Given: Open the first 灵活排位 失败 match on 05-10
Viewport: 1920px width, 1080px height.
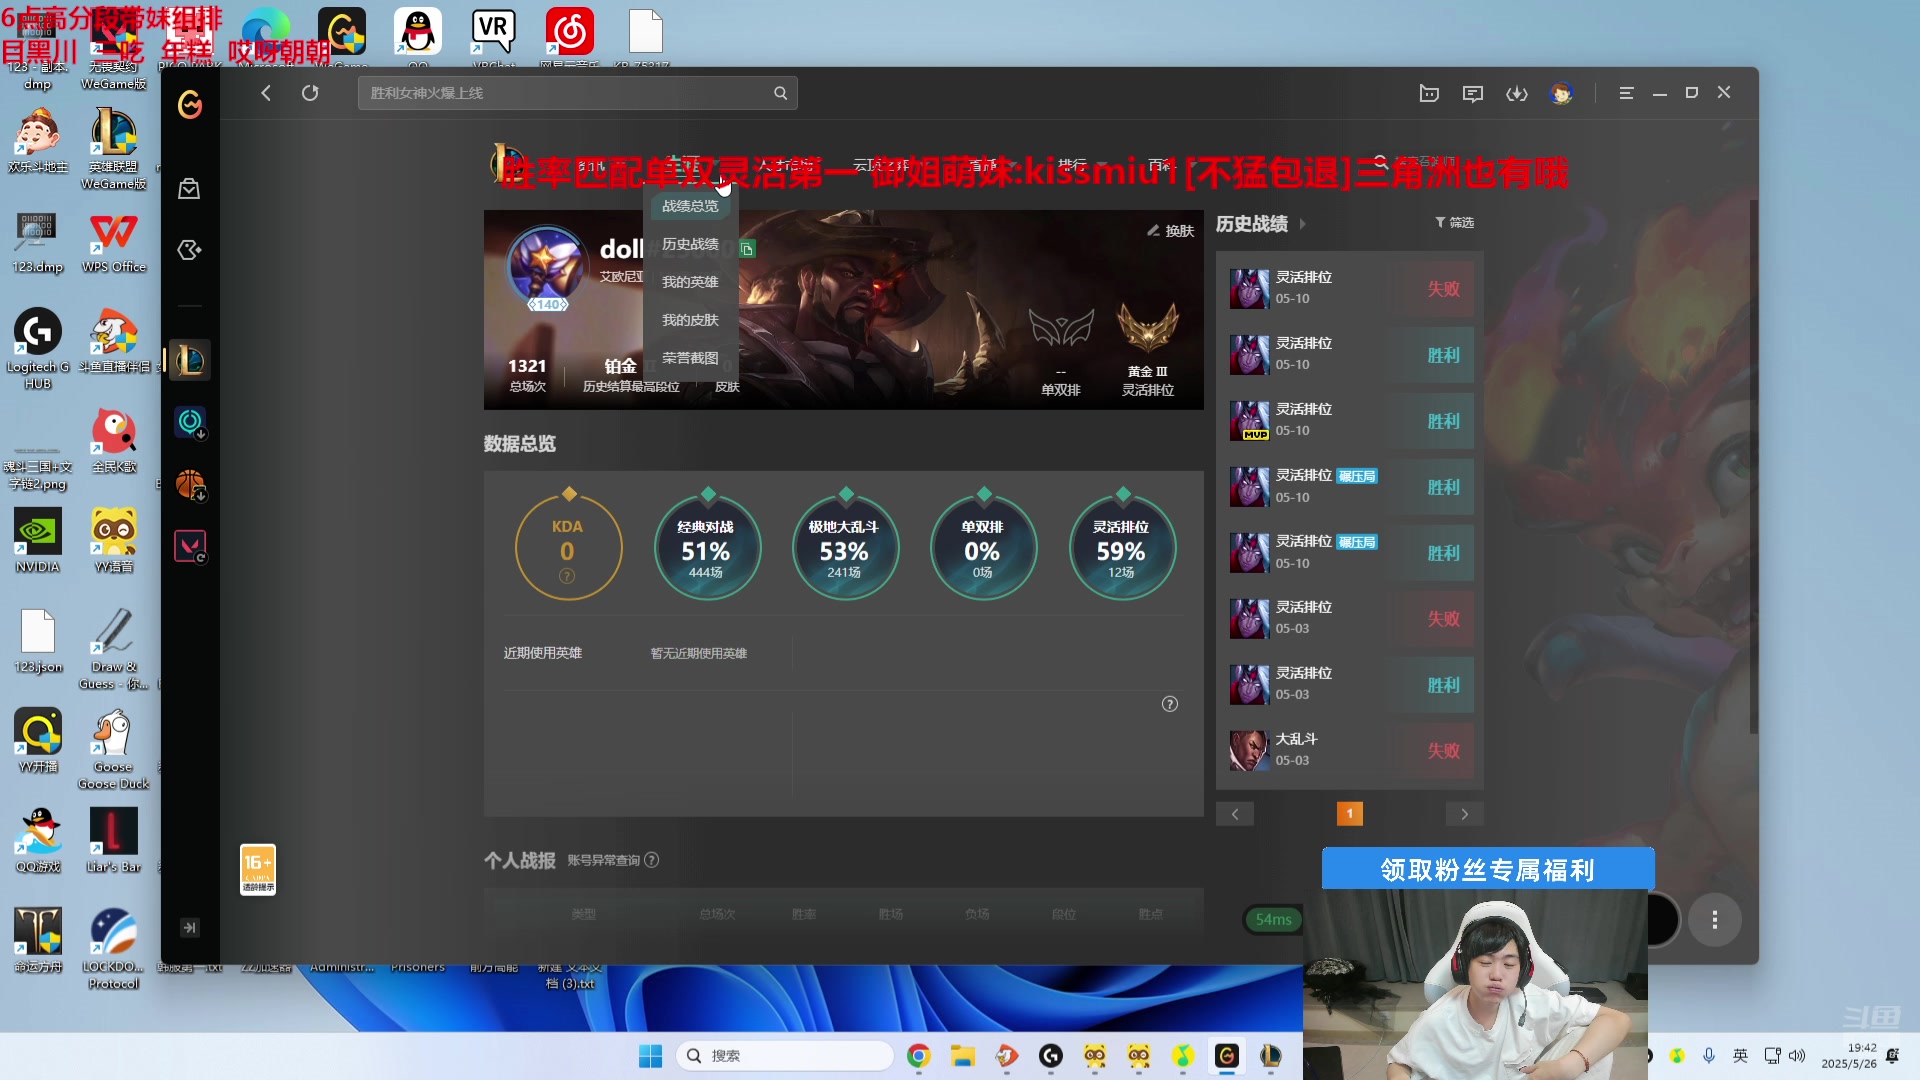Looking at the screenshot, I should click(x=1350, y=288).
